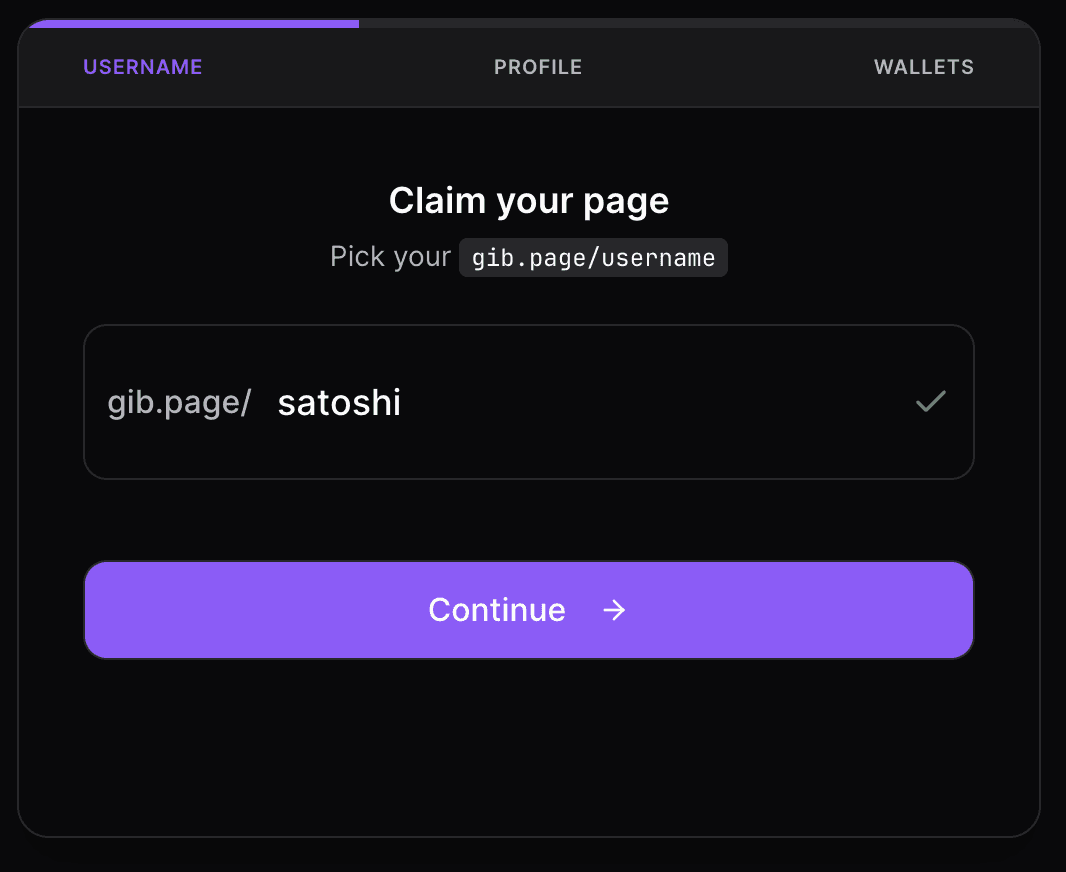
Task: Open the WALLETS tab
Action: (x=923, y=67)
